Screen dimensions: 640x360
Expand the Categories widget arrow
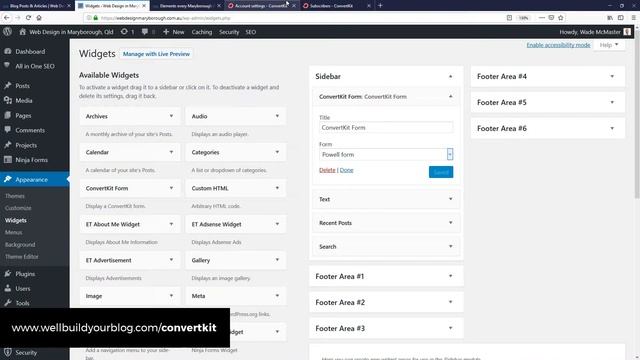point(277,152)
